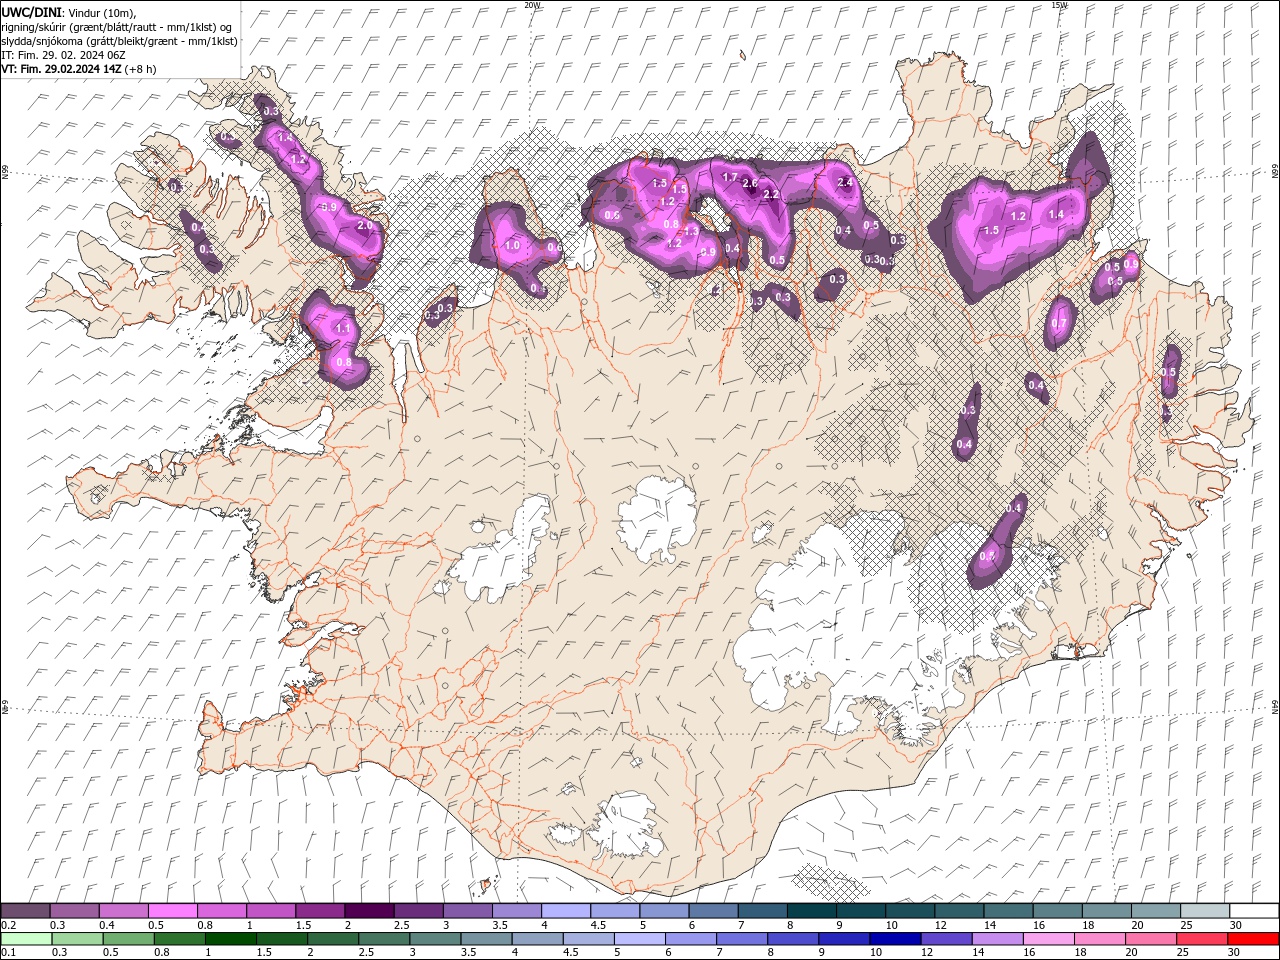The image size is (1280, 960).
Task: Click the '1.7' precipitation value on the map
Action: point(729,177)
